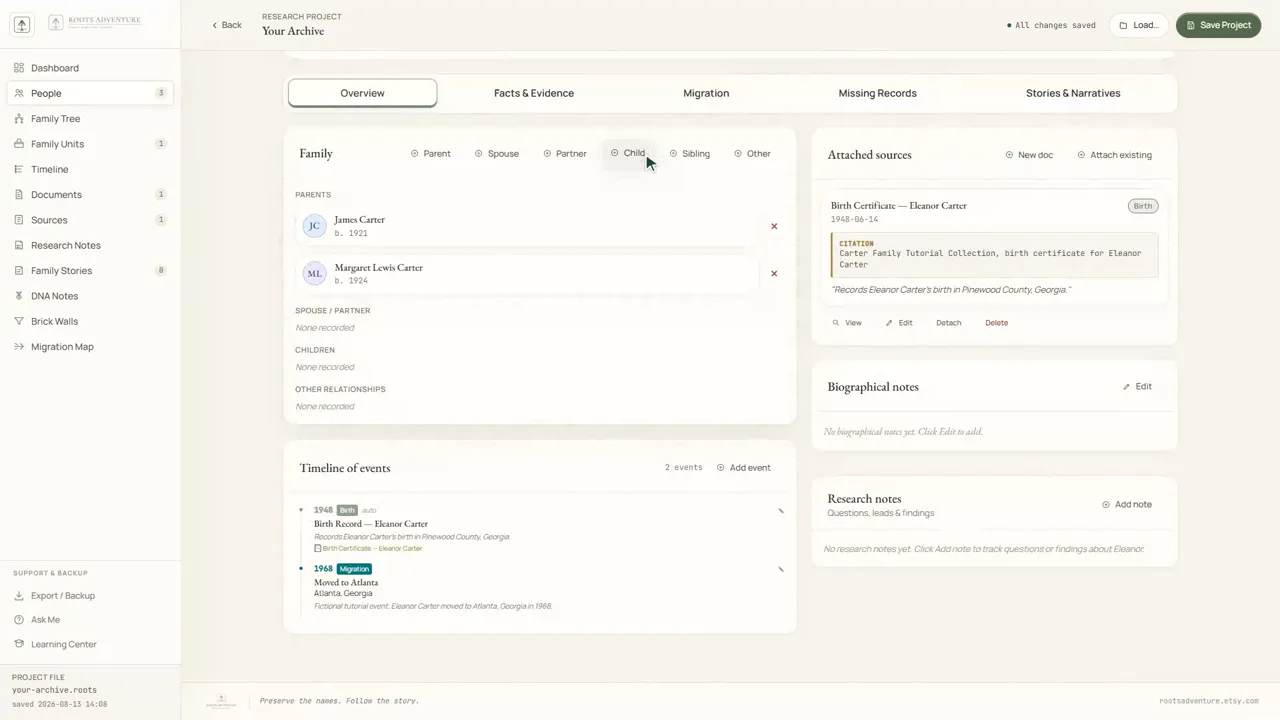This screenshot has width=1280, height=720.
Task: Add an Other relationship
Action: click(752, 154)
